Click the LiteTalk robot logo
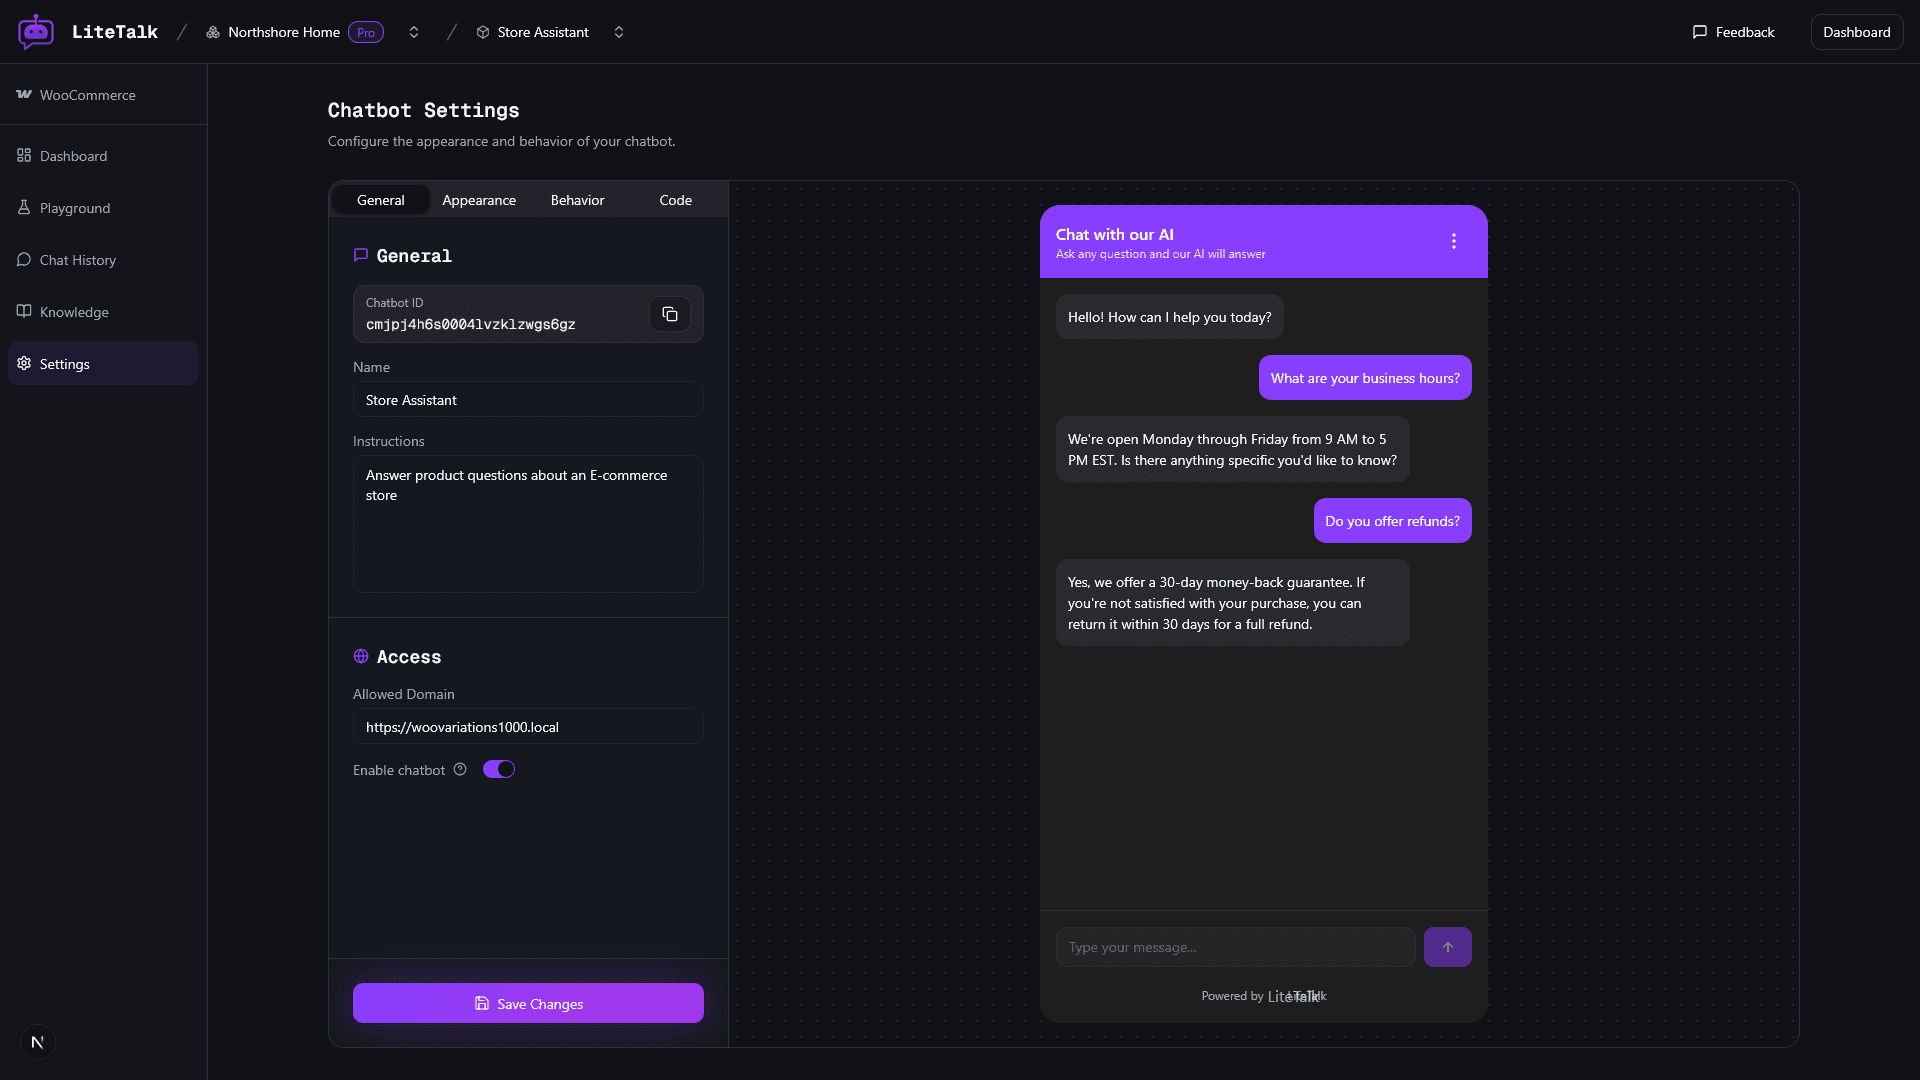The image size is (1920, 1080). click(36, 31)
